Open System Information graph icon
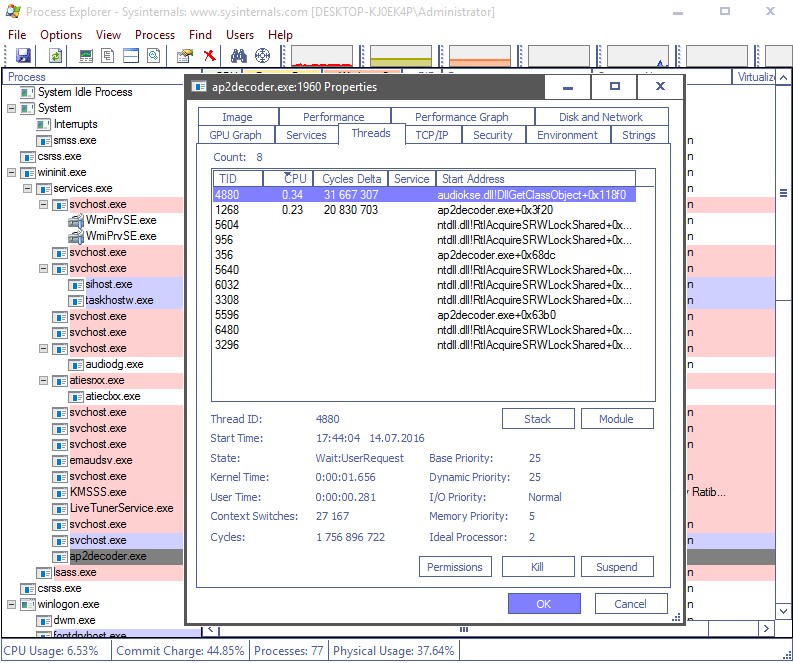 point(86,55)
